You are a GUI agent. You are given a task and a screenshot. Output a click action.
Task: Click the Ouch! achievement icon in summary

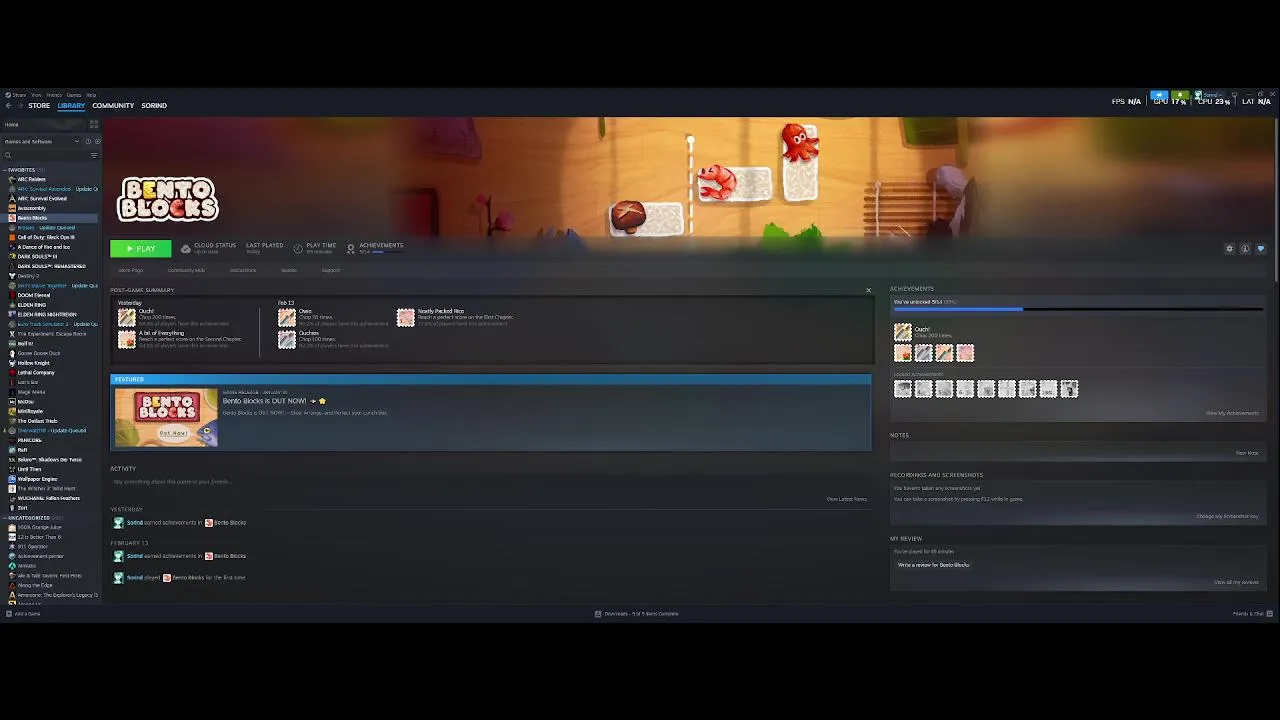(127, 317)
